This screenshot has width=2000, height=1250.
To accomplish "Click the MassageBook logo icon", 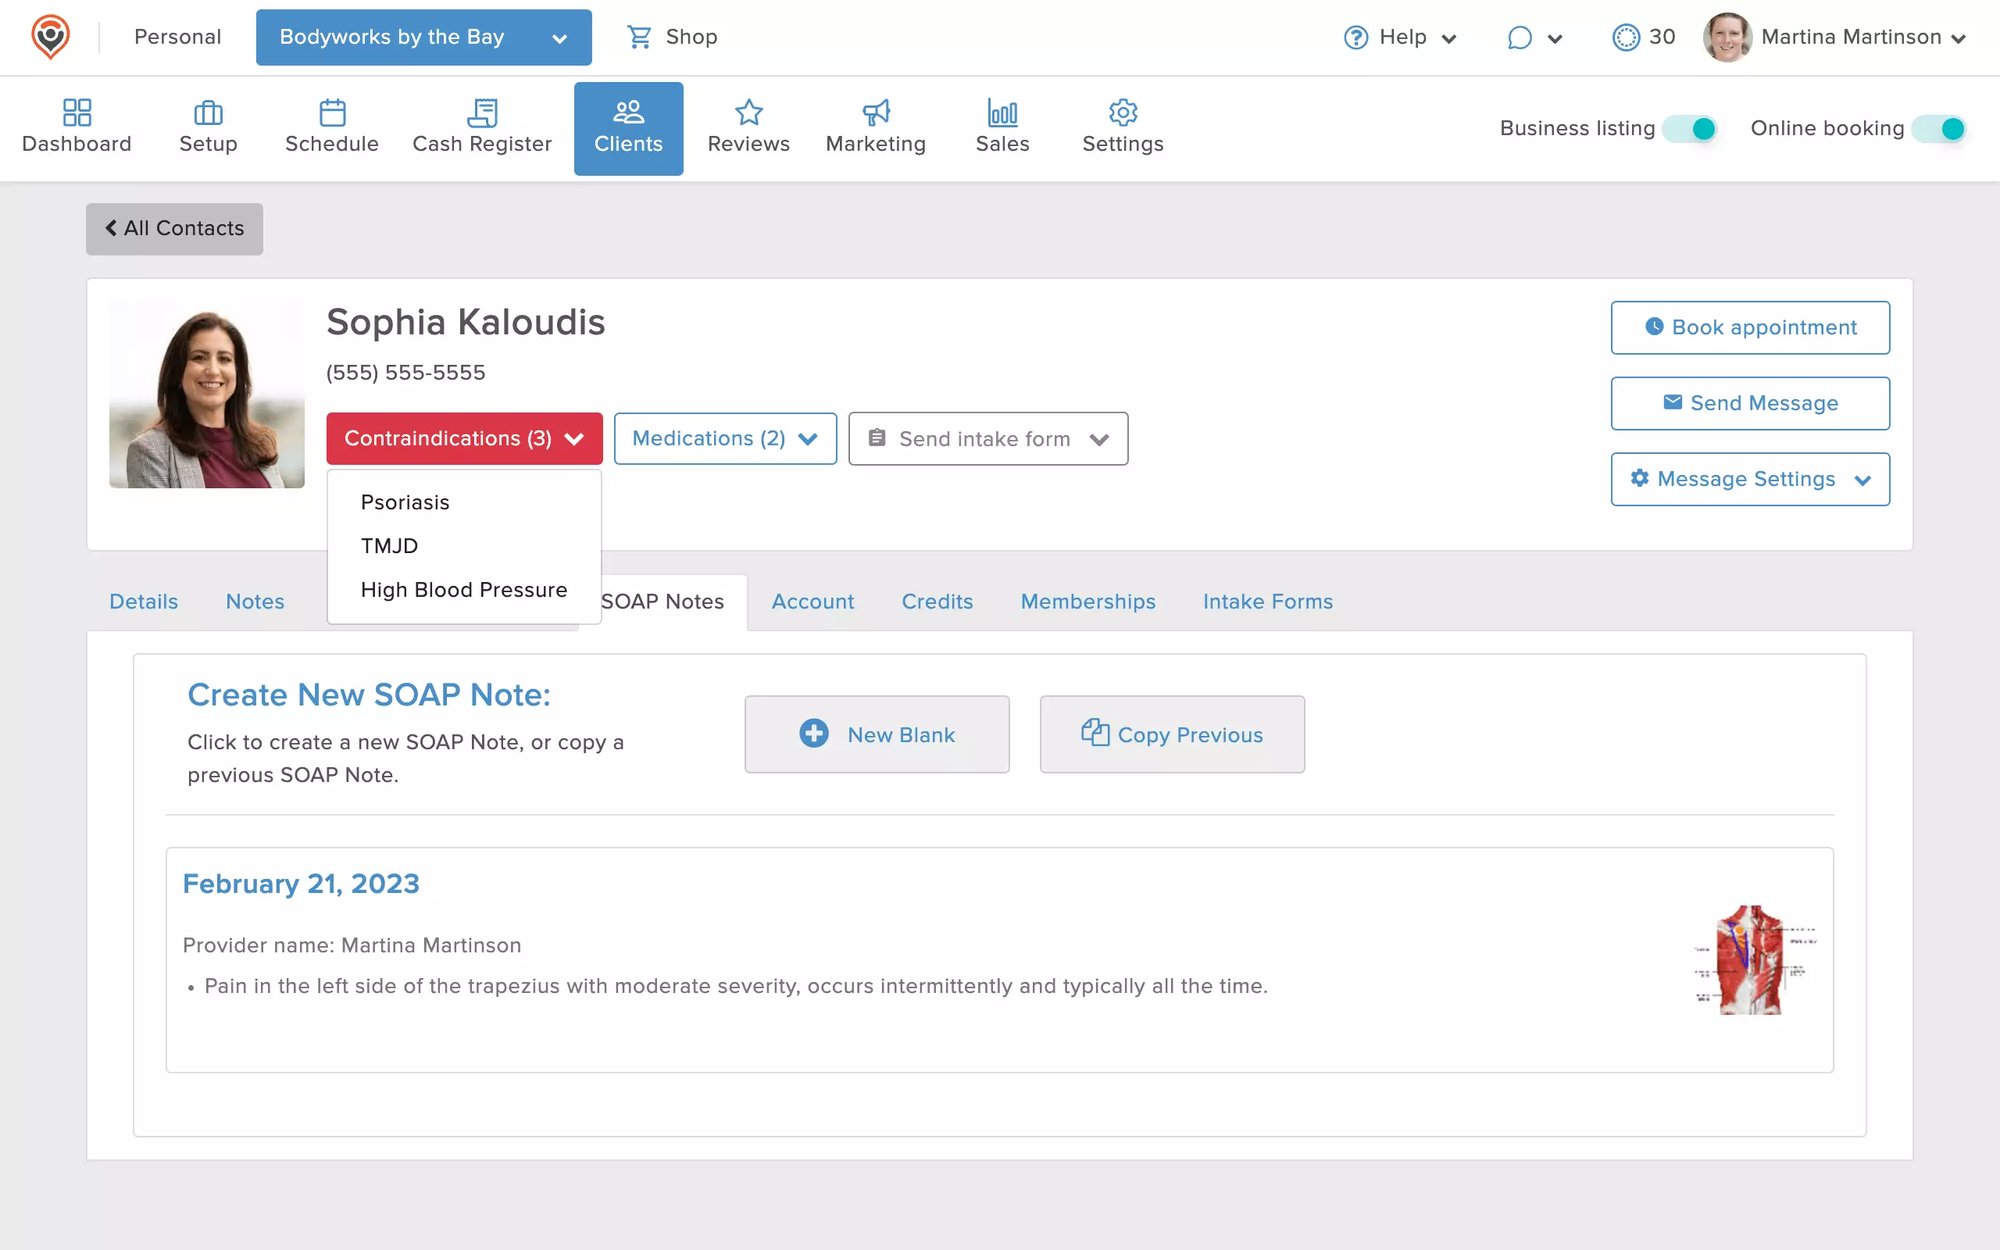I will pos(50,37).
